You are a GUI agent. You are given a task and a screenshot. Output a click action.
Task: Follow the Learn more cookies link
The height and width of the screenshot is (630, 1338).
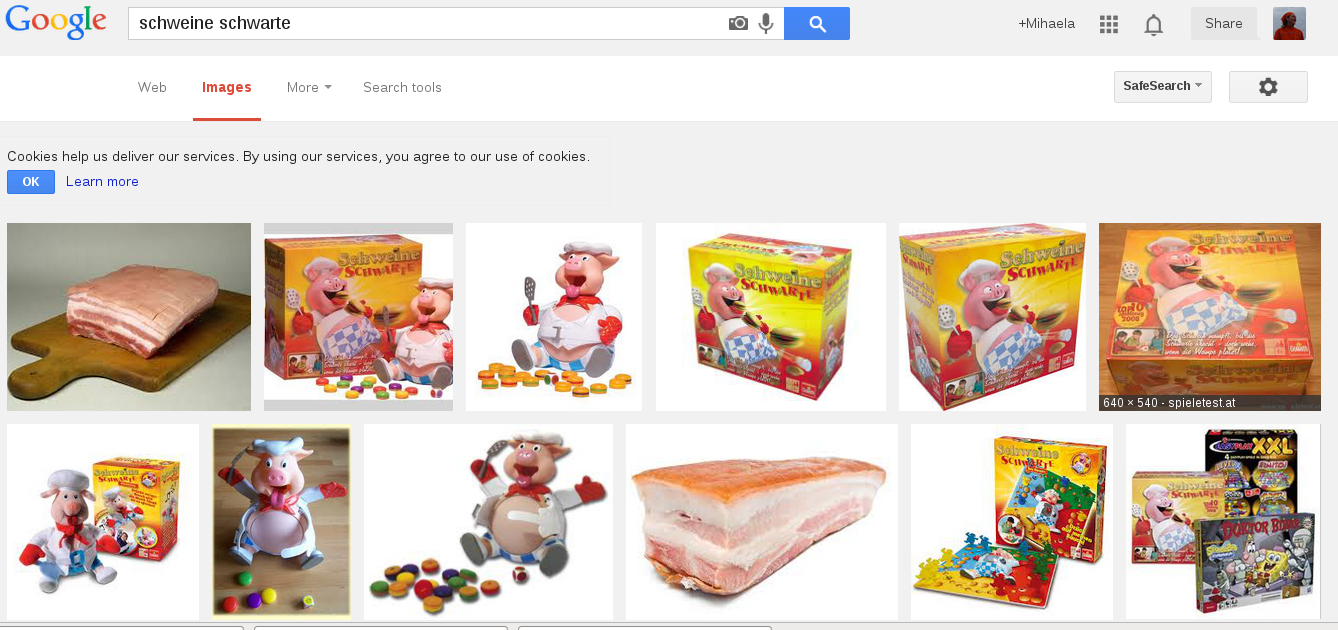[x=102, y=182]
